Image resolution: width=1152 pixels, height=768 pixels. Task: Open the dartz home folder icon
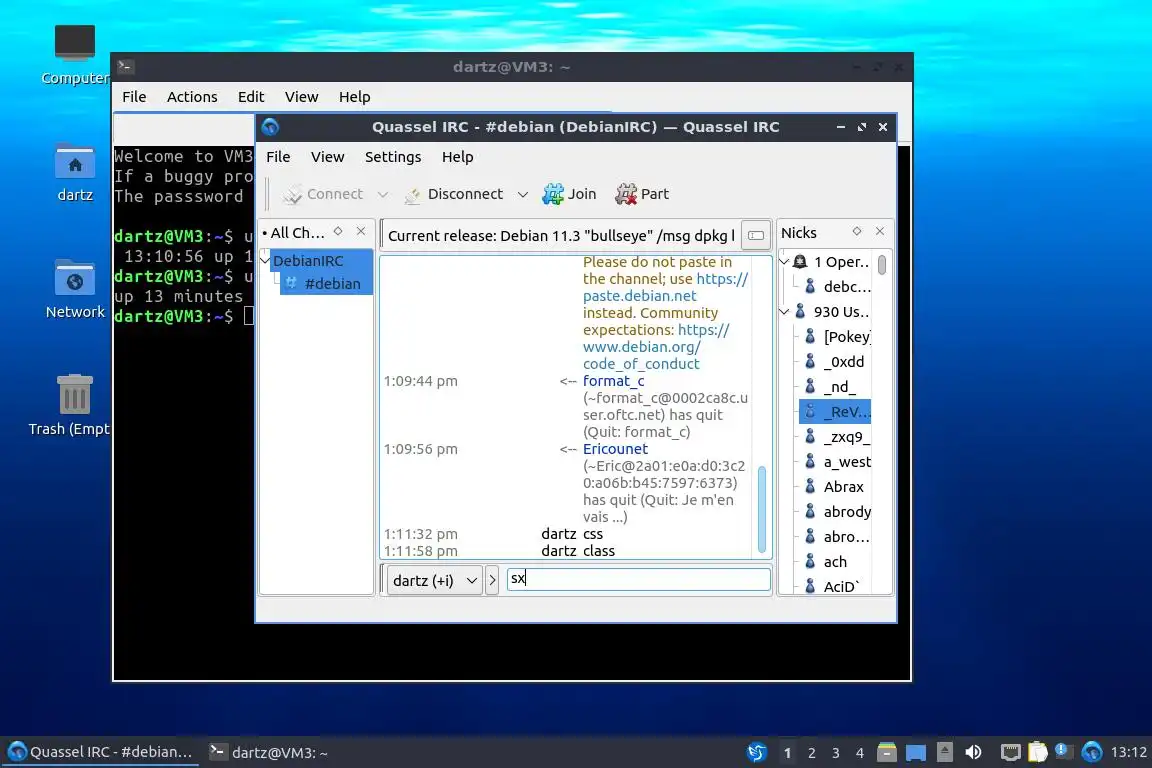pos(75,173)
